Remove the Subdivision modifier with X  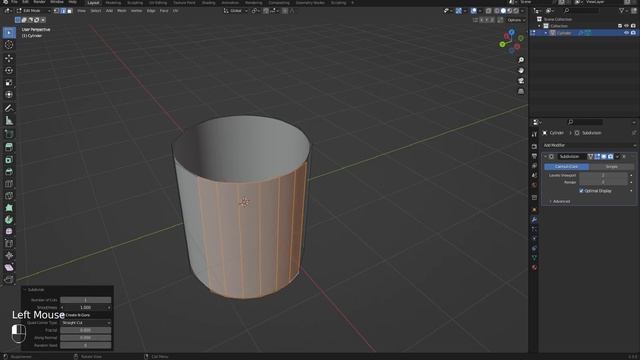[624, 157]
